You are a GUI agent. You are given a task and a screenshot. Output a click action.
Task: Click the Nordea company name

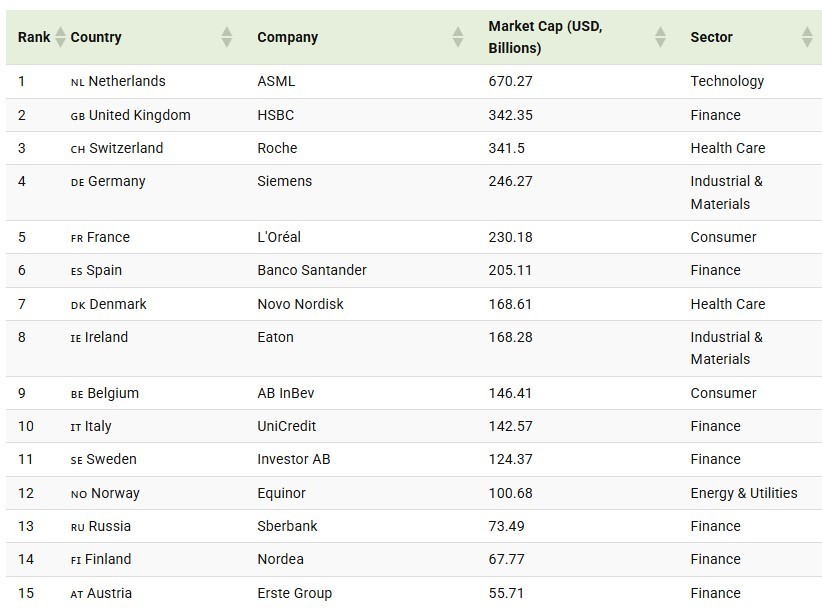tap(280, 559)
